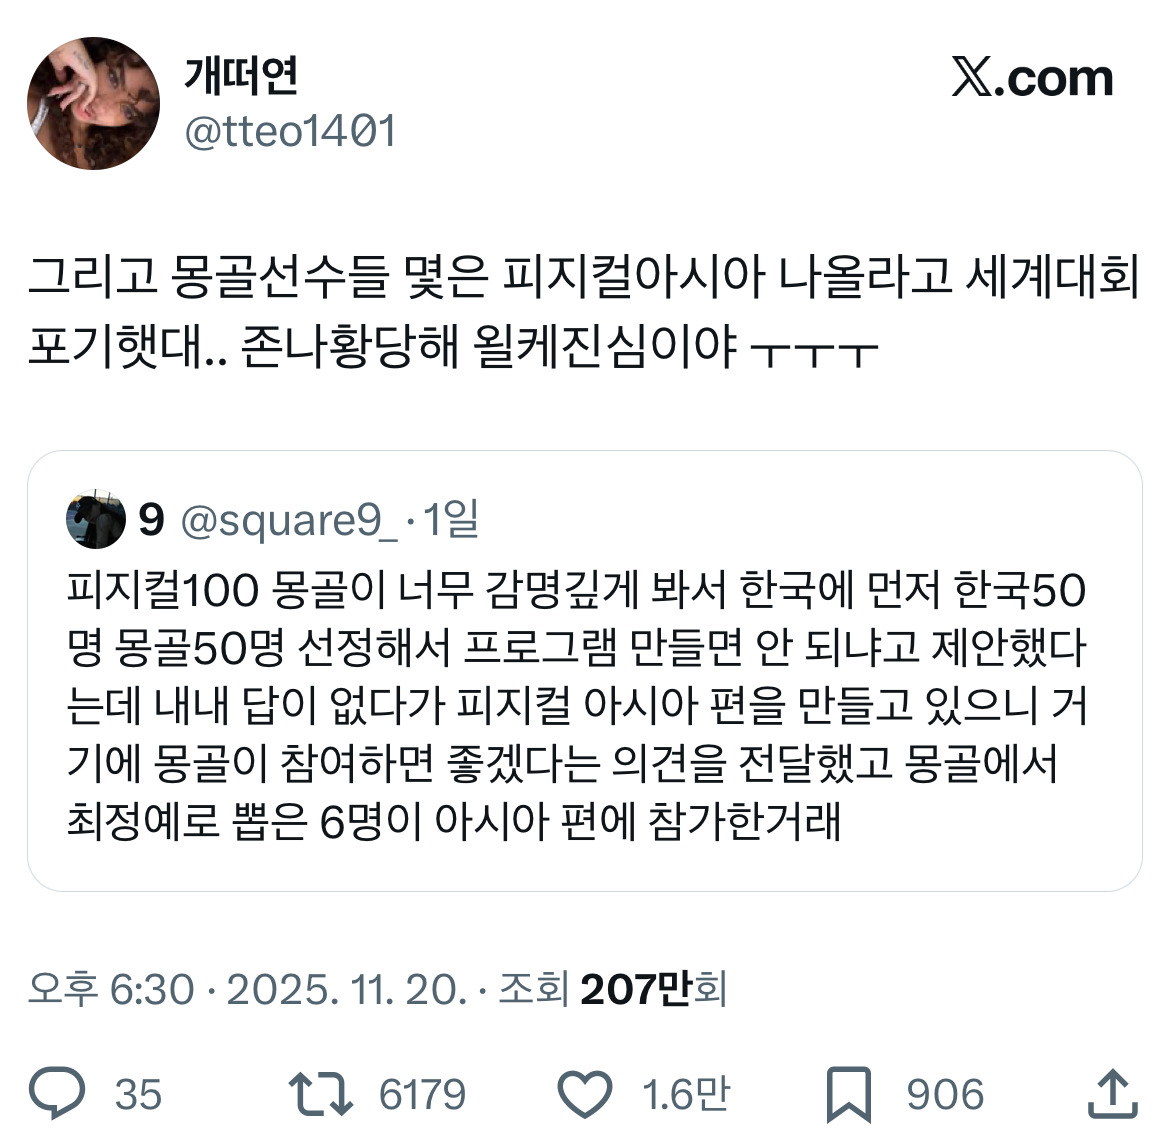Viewport: 1170px width, 1142px height.
Task: Click the quoted post's 1일 timestamp
Action: coord(451,519)
